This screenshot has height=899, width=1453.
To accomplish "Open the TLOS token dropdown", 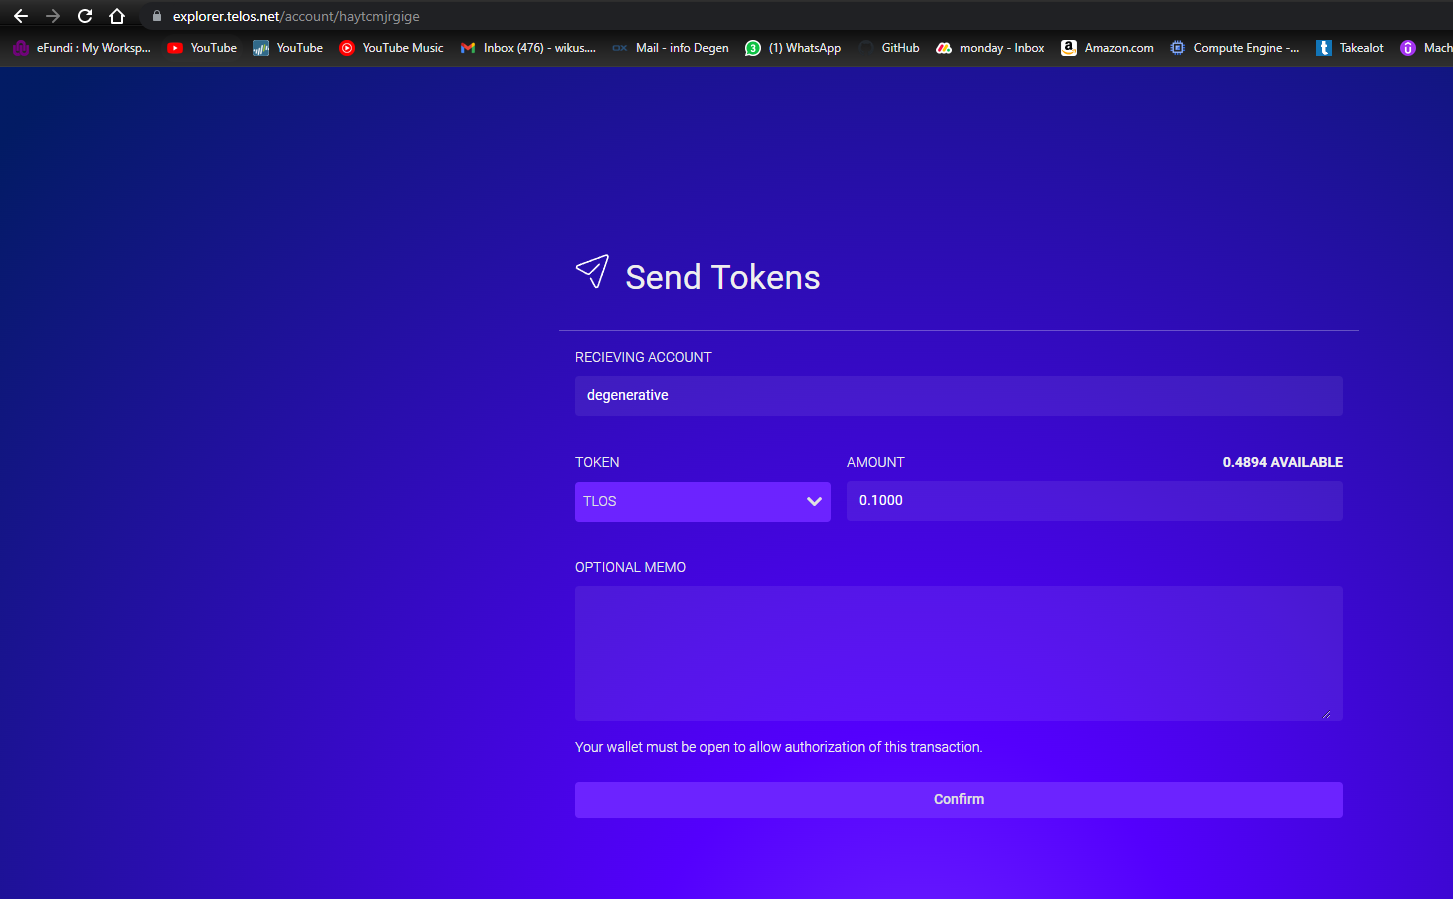I will 702,501.
